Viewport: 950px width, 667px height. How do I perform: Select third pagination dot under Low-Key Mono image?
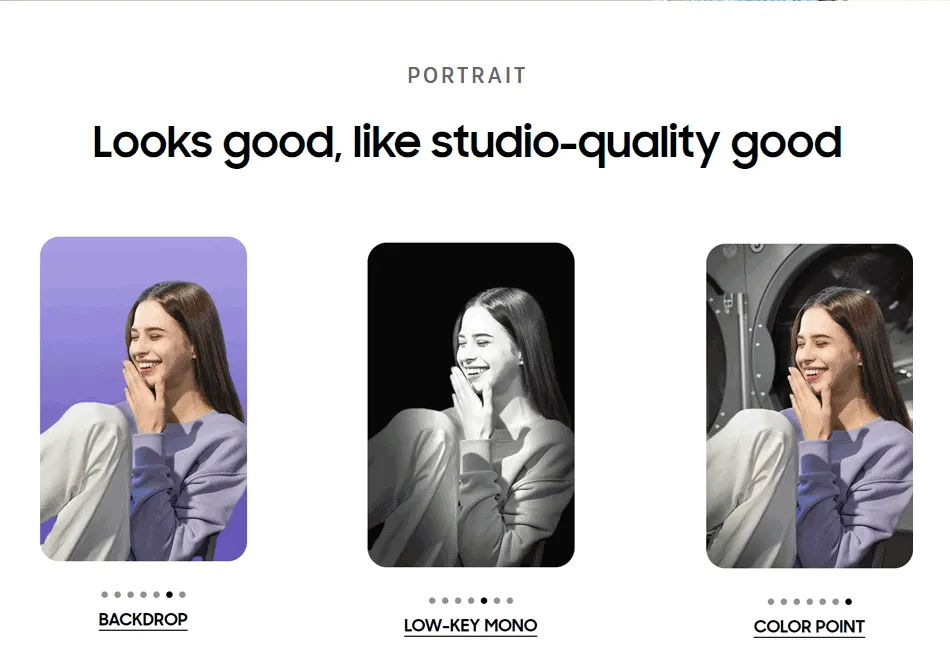(458, 601)
